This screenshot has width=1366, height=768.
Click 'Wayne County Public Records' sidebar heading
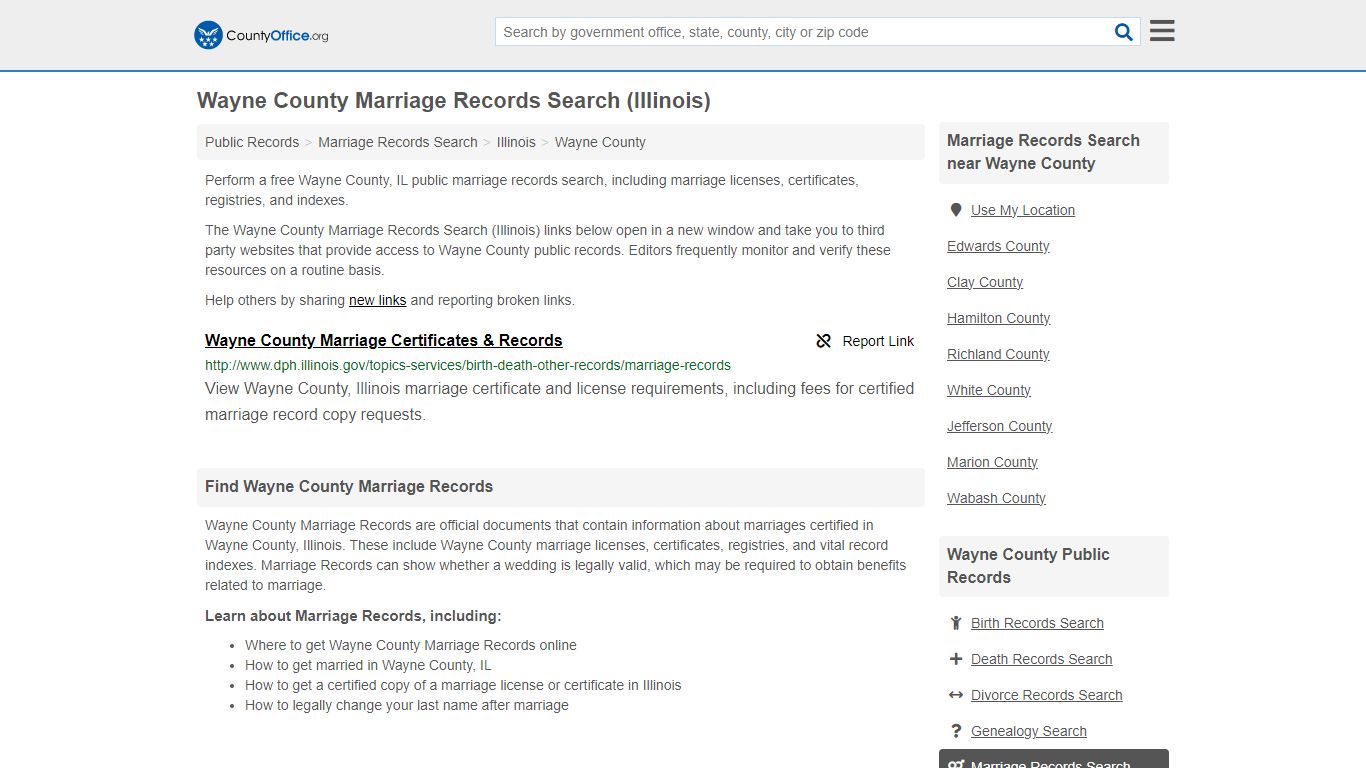pos(1028,566)
